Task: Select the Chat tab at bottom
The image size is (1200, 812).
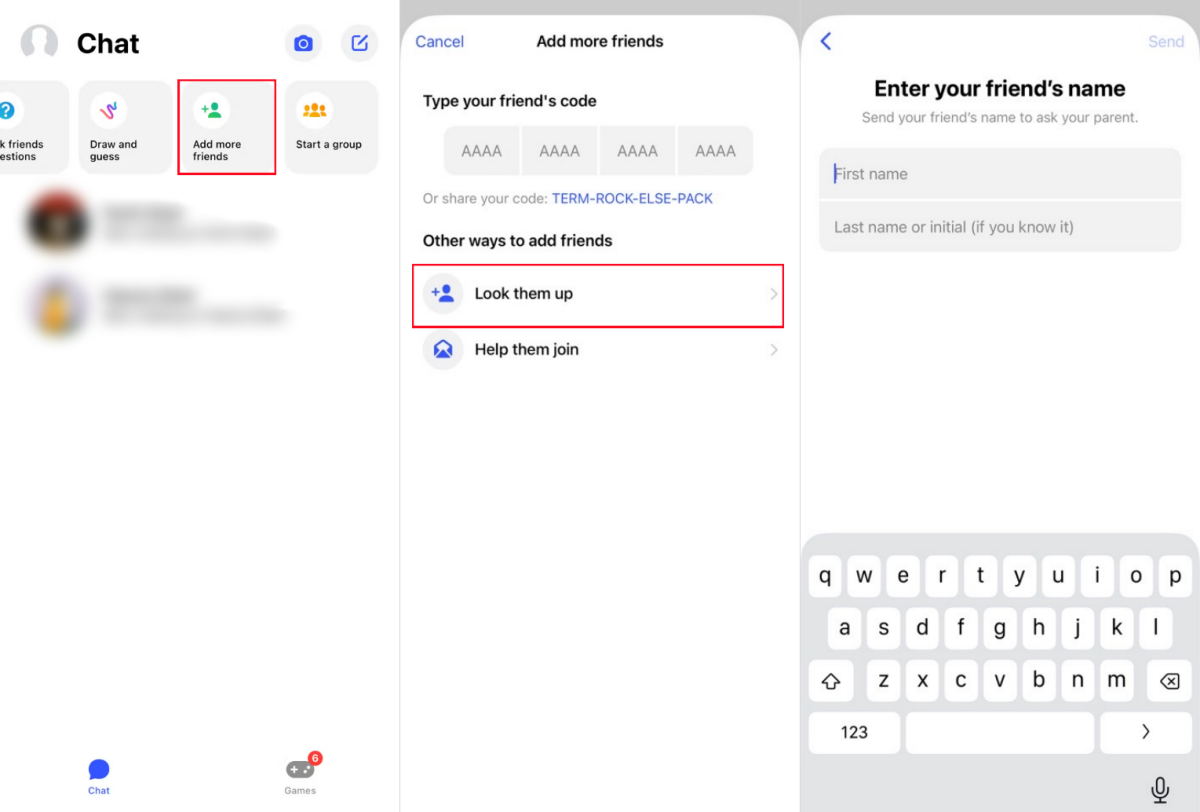Action: click(98, 775)
